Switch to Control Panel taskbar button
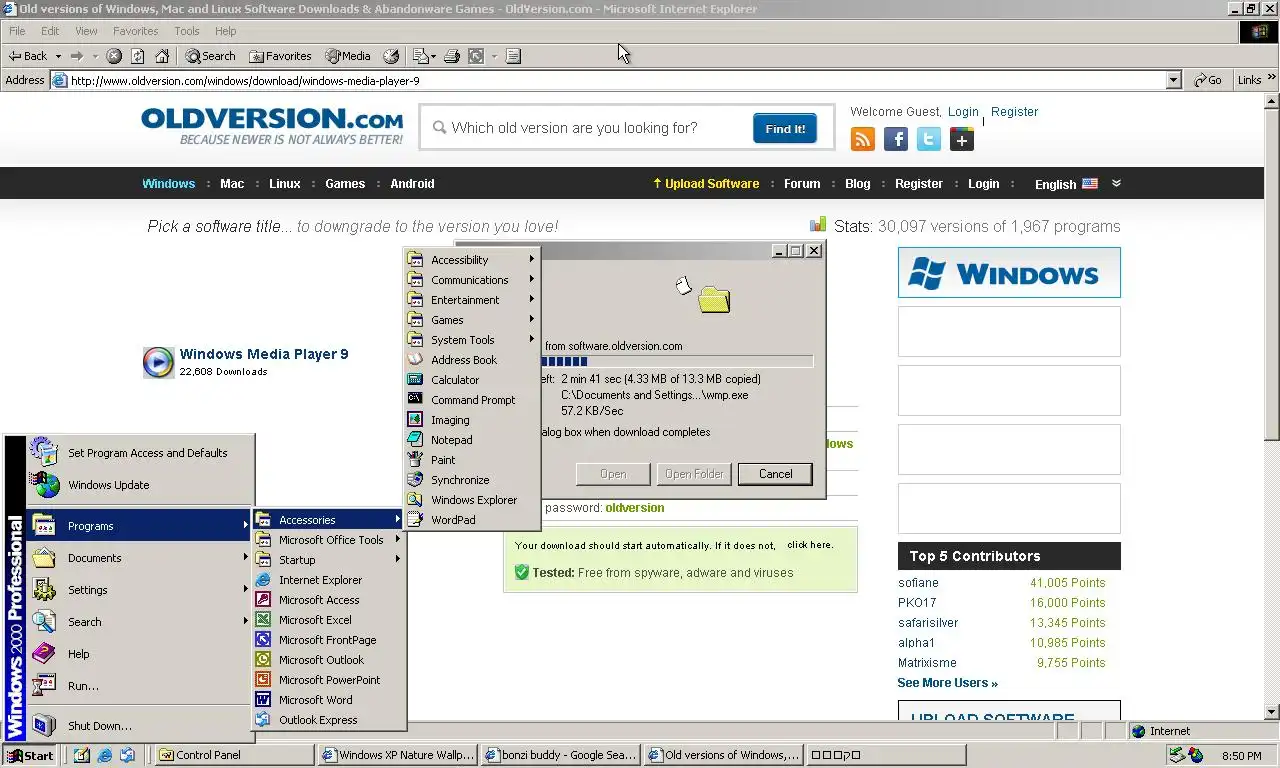Viewport: 1280px width, 768px height. [235, 755]
